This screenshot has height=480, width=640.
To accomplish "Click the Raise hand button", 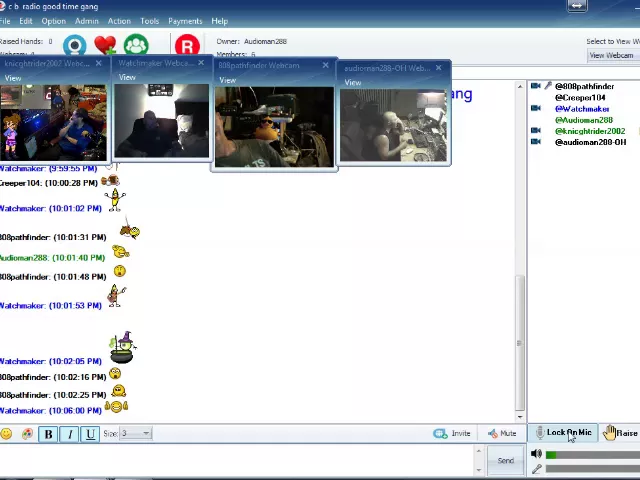I will pos(620,433).
